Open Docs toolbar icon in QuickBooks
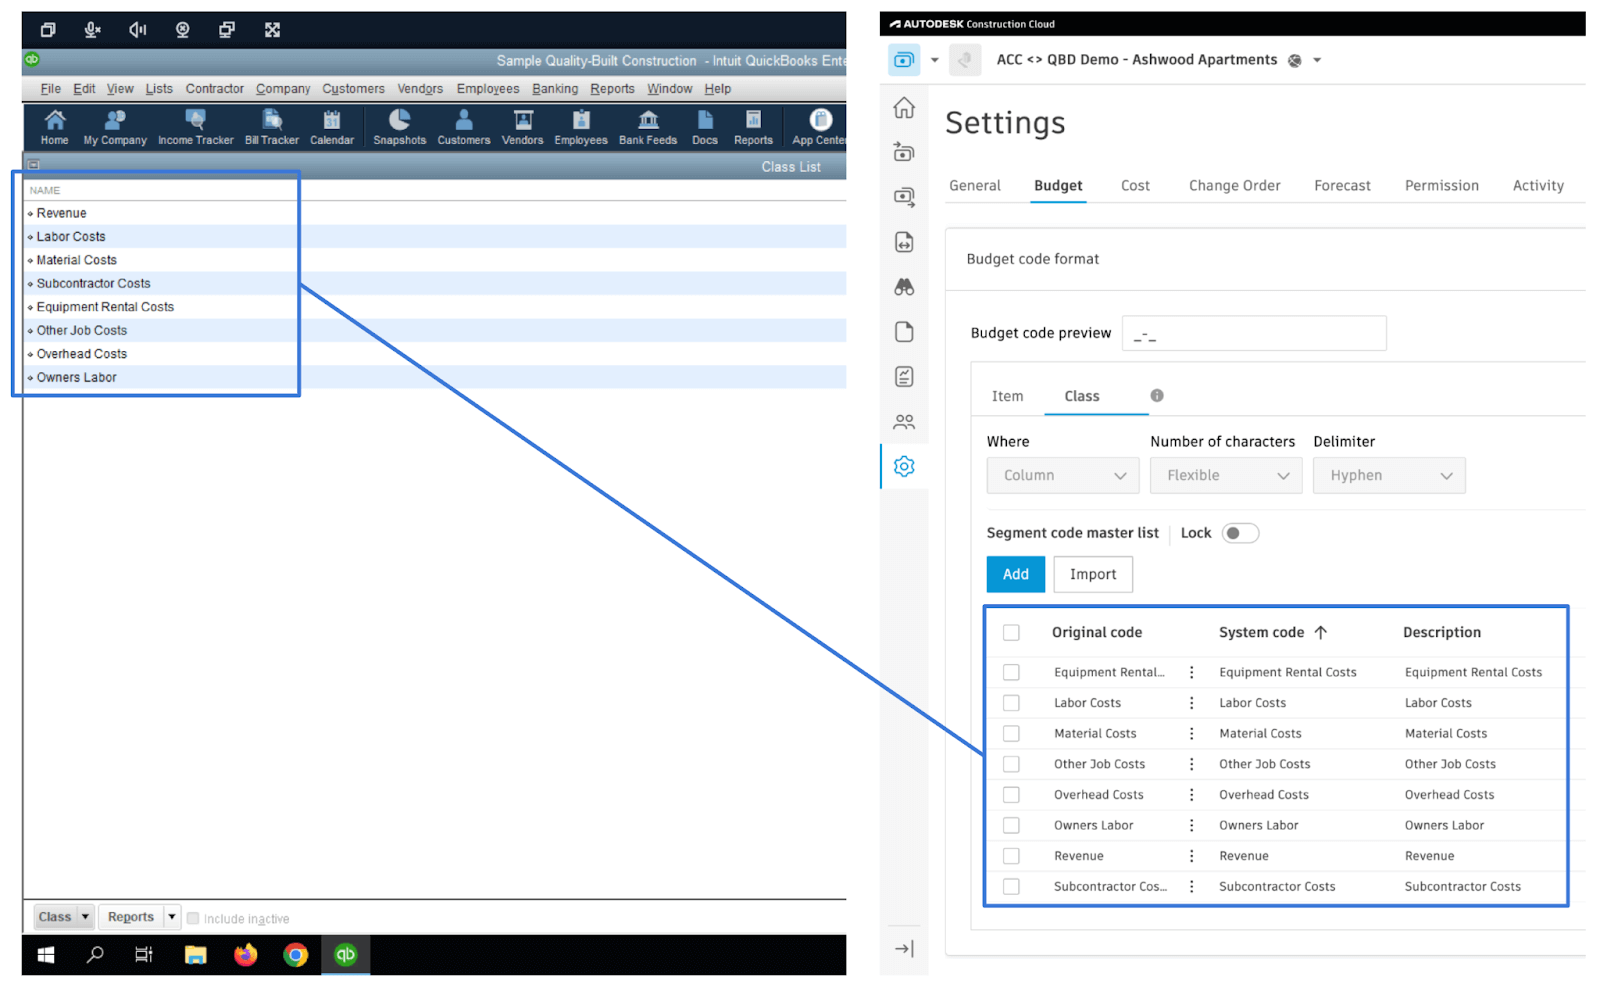The height and width of the screenshot is (991, 1600). (704, 127)
